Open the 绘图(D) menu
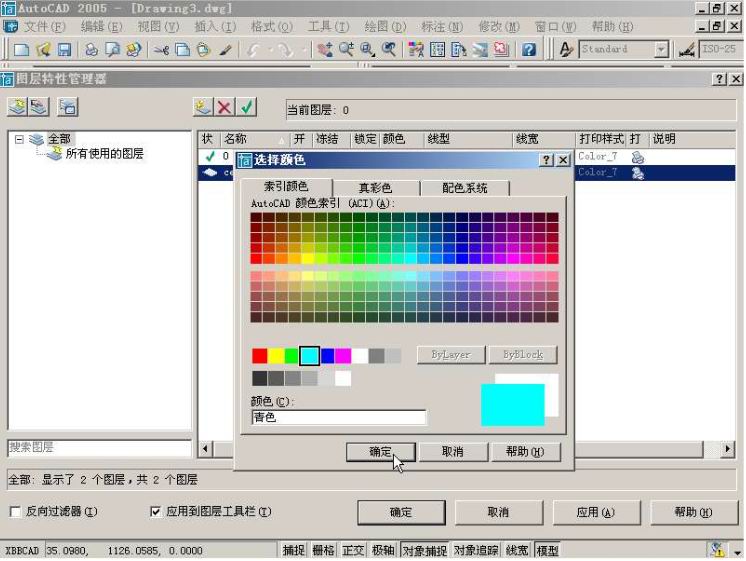This screenshot has height=561, width=746. coord(385,27)
